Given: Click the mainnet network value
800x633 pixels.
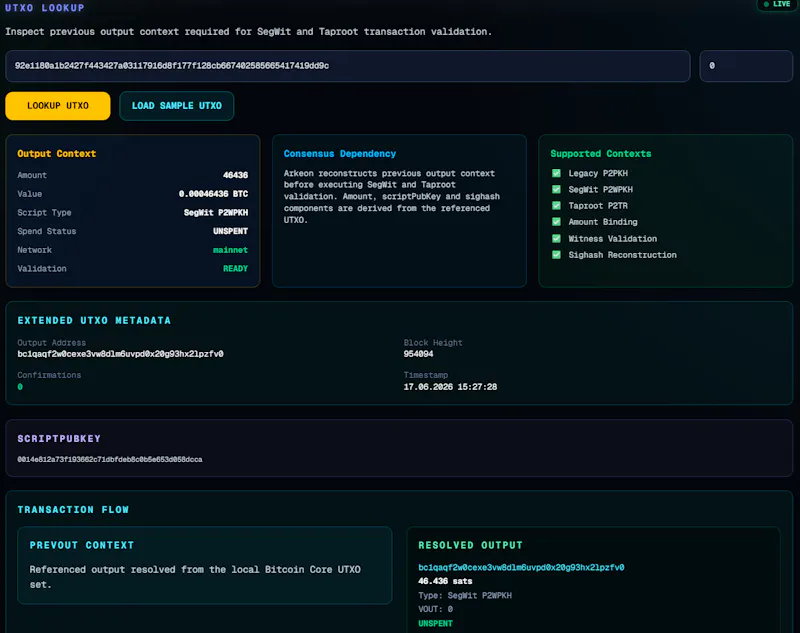Looking at the screenshot, I should [x=230, y=250].
